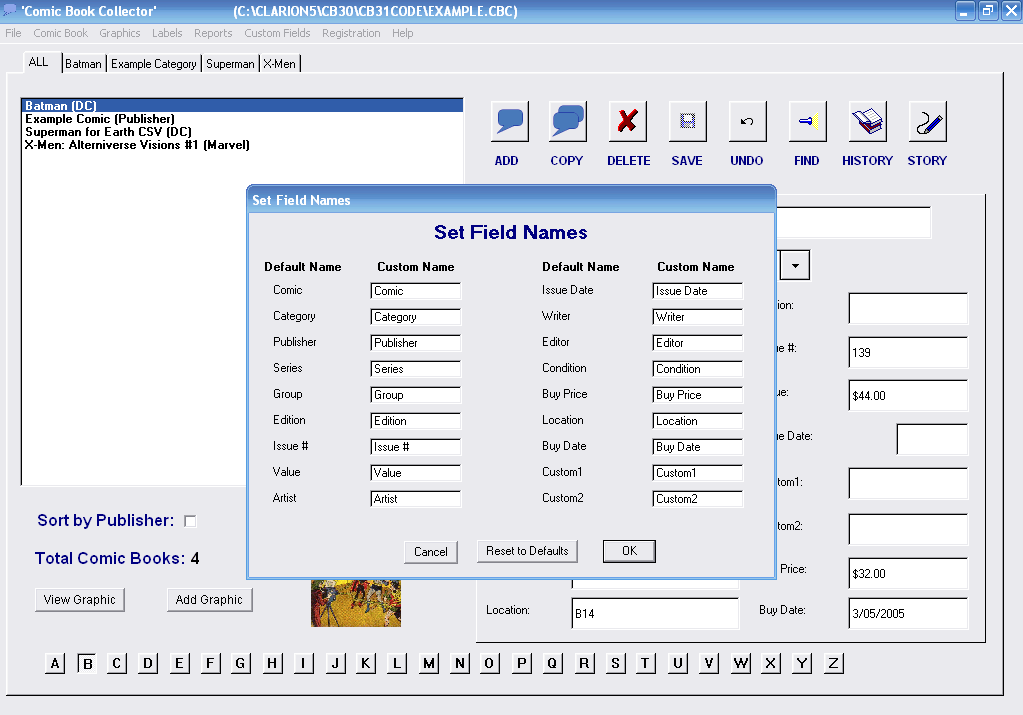This screenshot has height=715, width=1023.
Task: Open the dropdown arrow beside the field
Action: (x=794, y=264)
